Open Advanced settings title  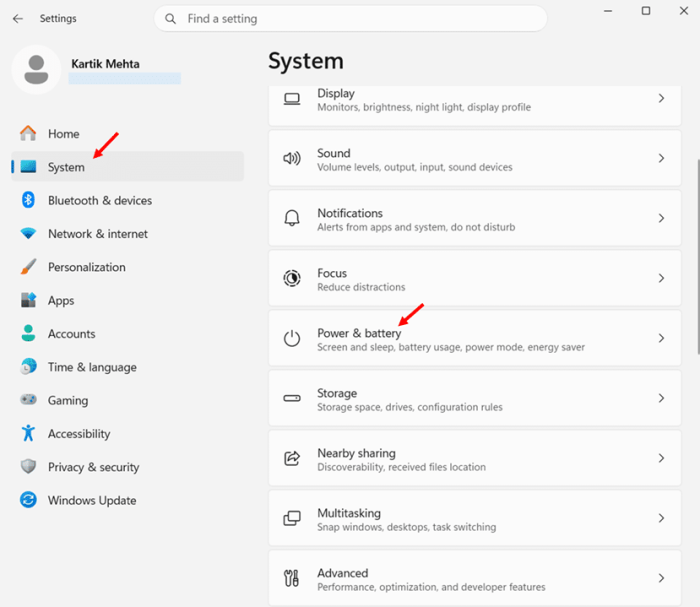click(x=343, y=573)
